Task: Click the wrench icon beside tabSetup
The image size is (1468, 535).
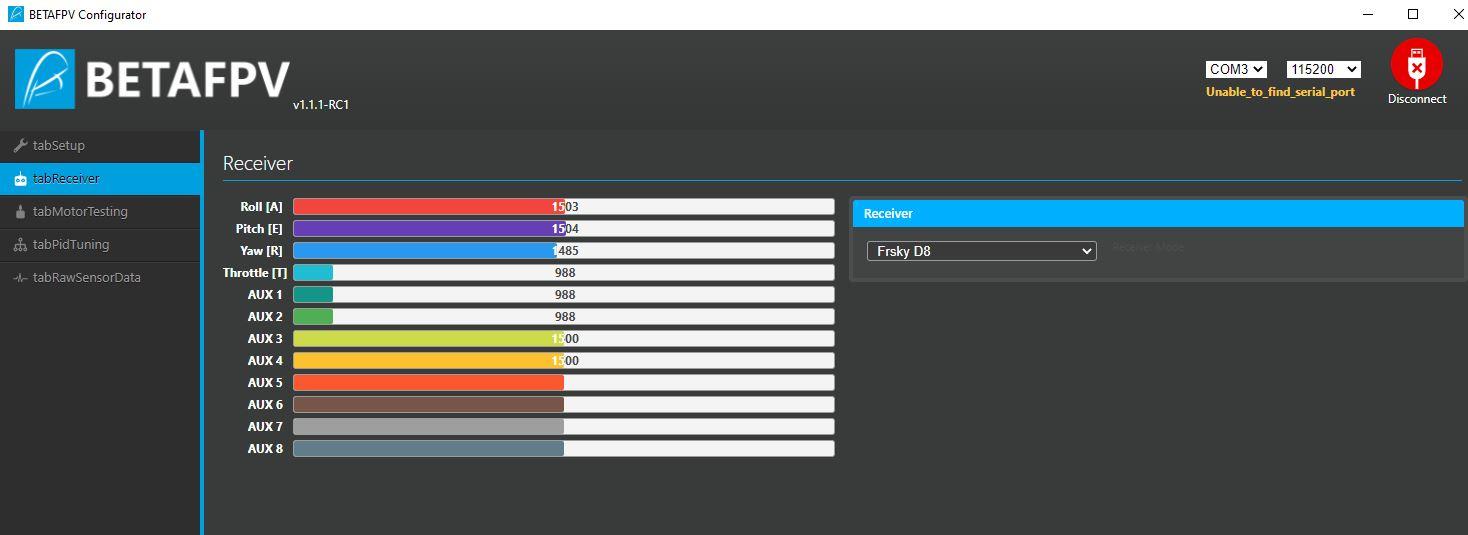Action: pos(20,146)
